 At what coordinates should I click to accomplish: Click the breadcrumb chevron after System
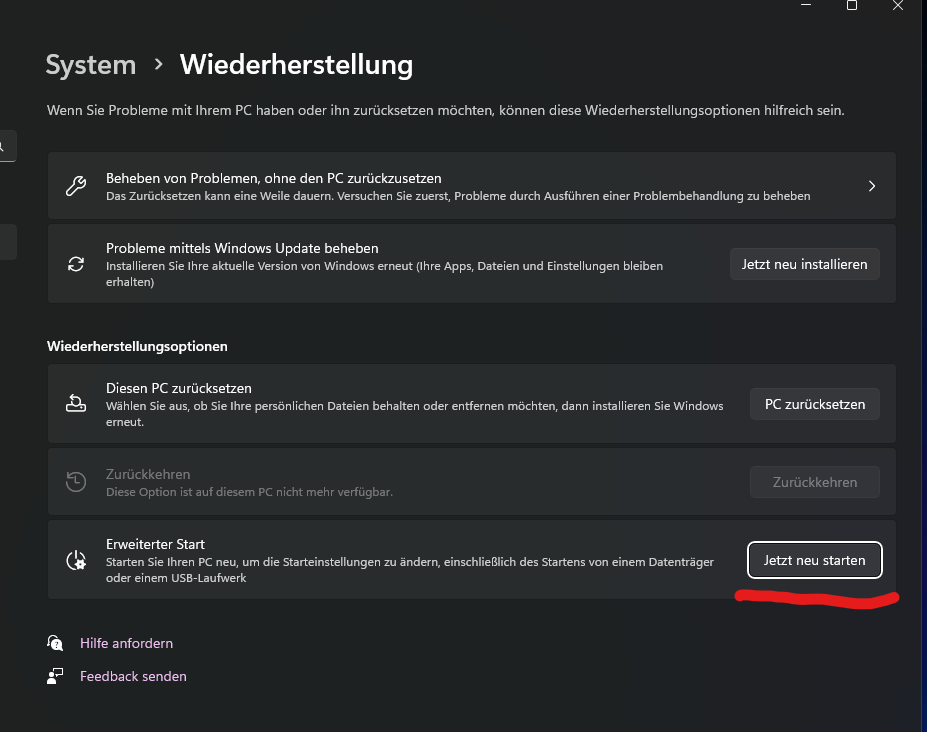[x=158, y=64]
